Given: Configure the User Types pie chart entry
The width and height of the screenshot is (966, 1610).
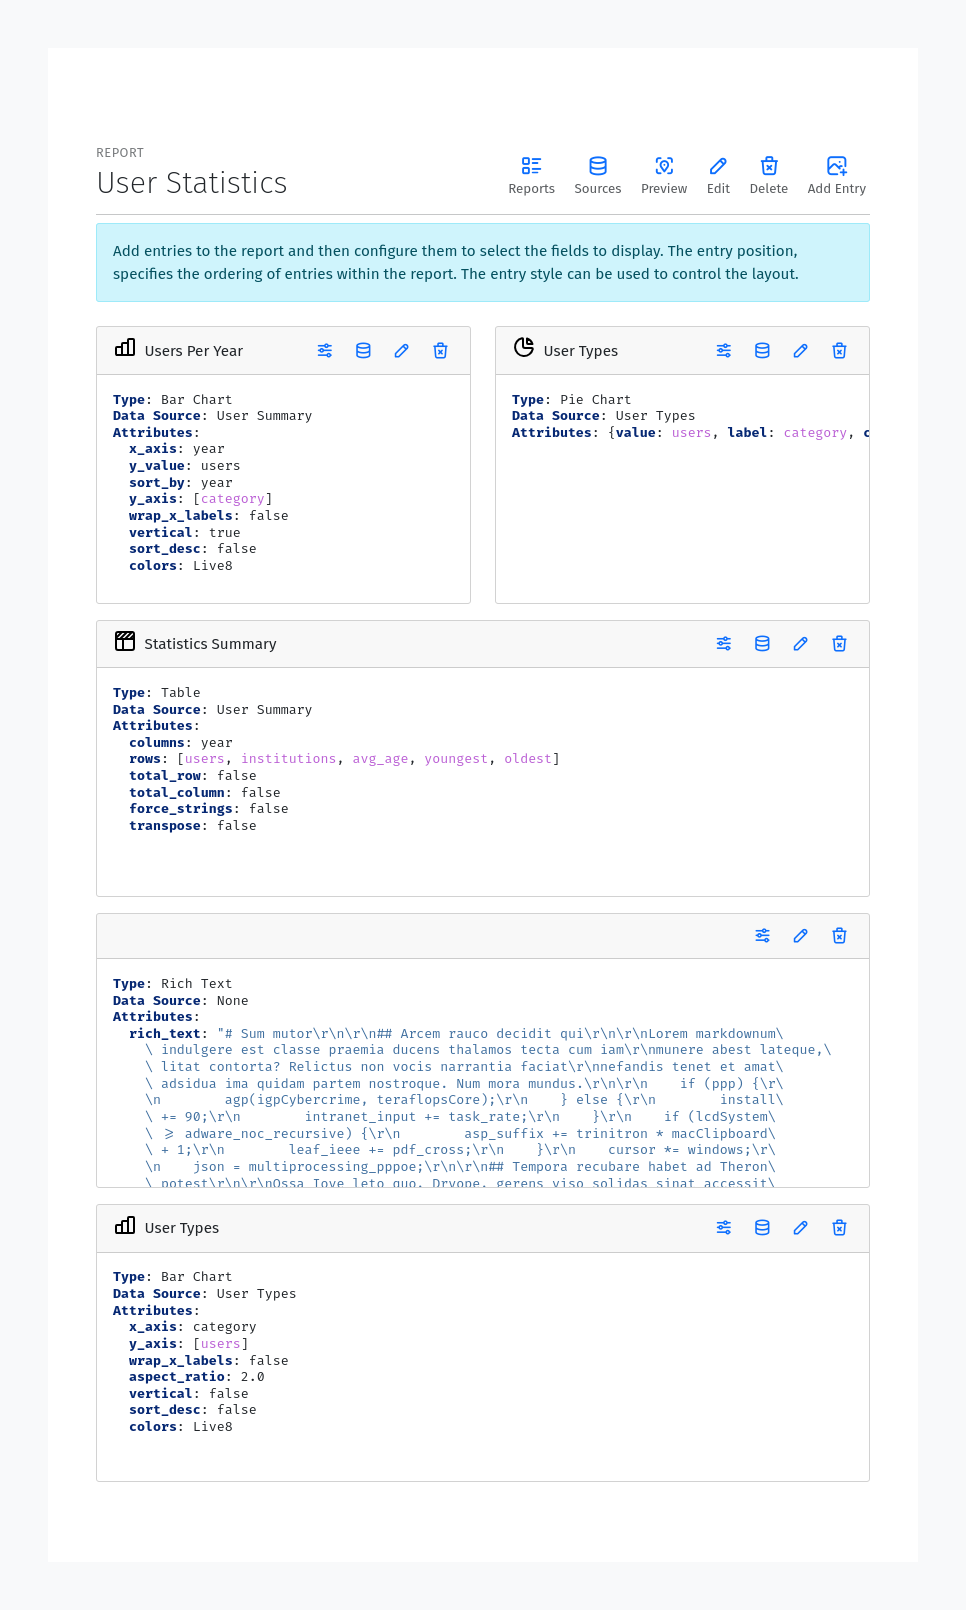Looking at the screenshot, I should coord(724,351).
